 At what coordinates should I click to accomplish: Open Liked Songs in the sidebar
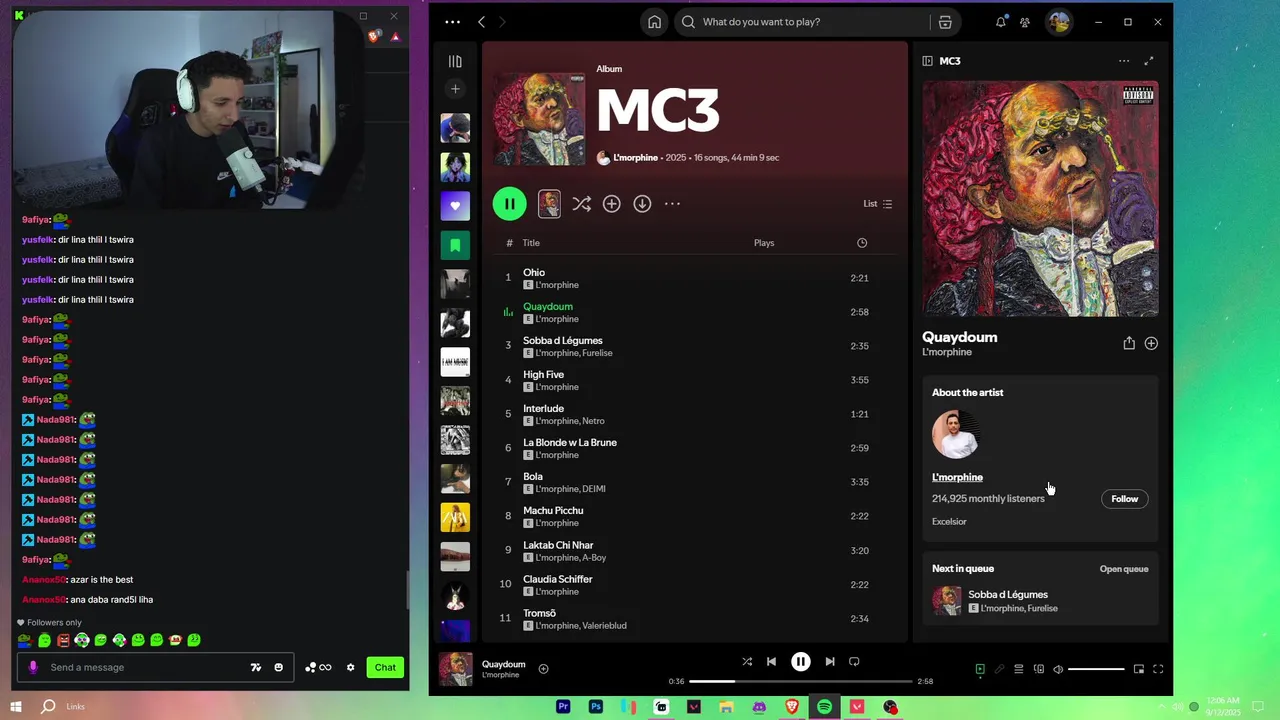[x=455, y=206]
